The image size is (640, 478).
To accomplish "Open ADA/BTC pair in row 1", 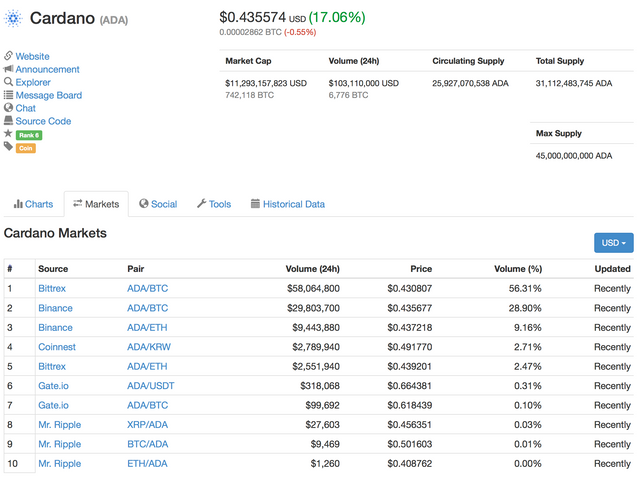I will [147, 288].
